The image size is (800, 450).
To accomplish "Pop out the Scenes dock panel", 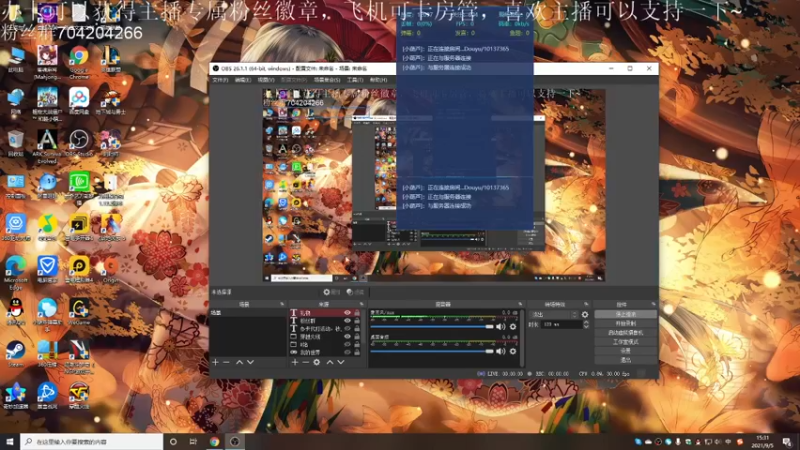I will tap(282, 304).
